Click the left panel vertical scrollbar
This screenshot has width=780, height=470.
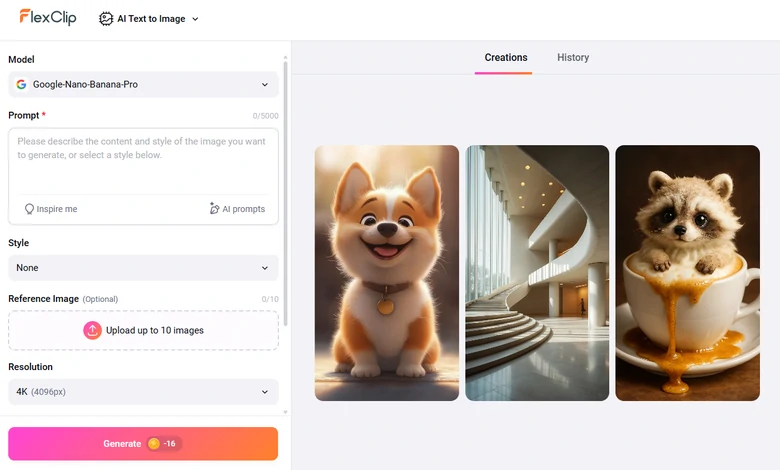click(x=286, y=194)
